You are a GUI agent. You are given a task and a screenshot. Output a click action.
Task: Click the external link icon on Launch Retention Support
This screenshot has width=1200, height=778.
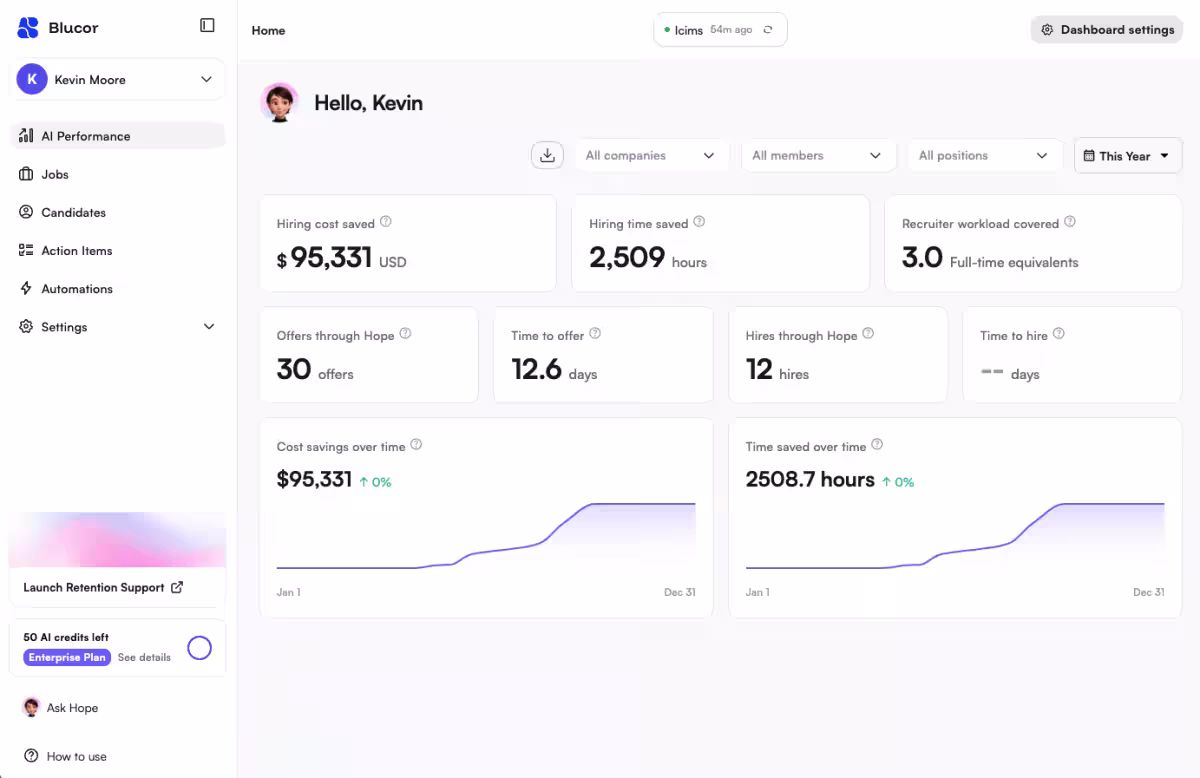point(177,587)
